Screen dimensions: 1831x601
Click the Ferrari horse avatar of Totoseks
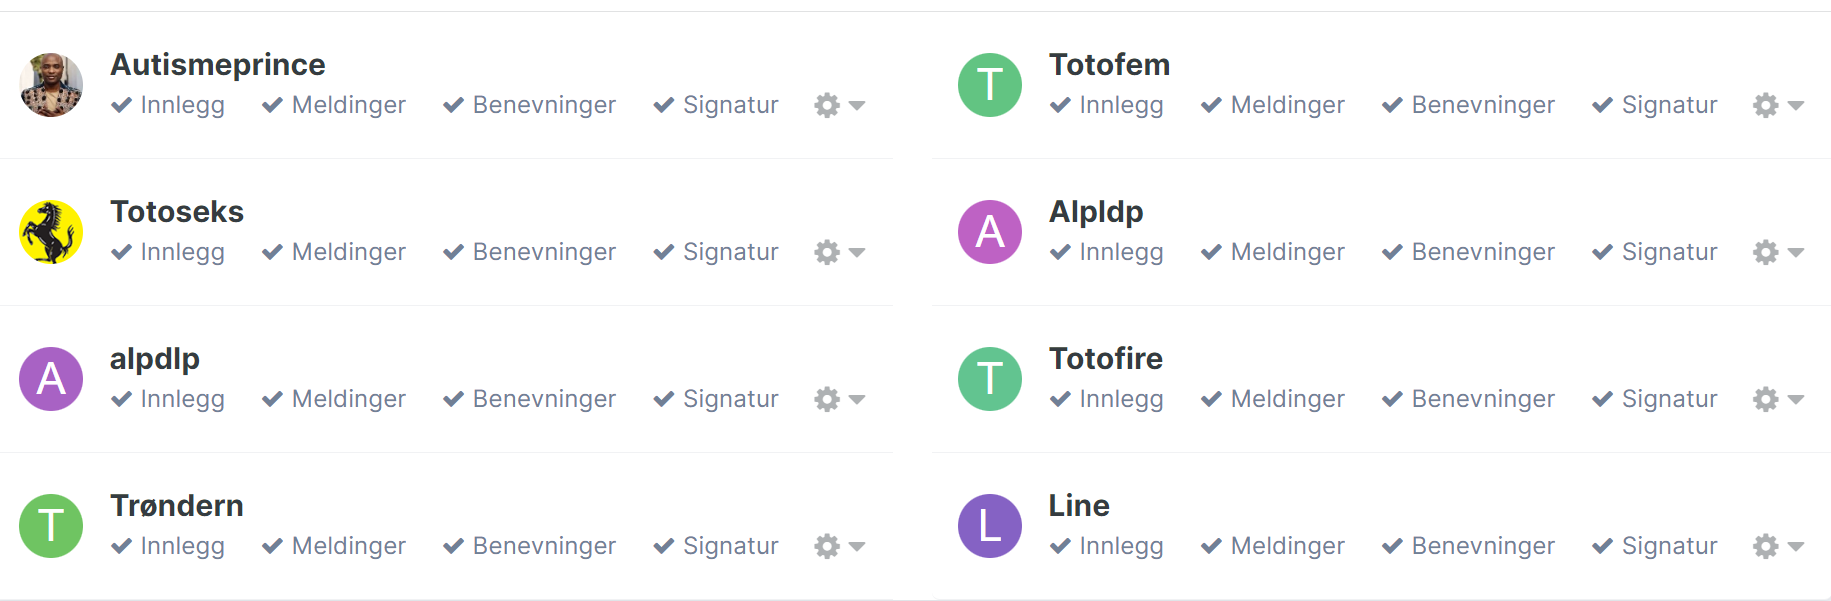click(x=51, y=232)
